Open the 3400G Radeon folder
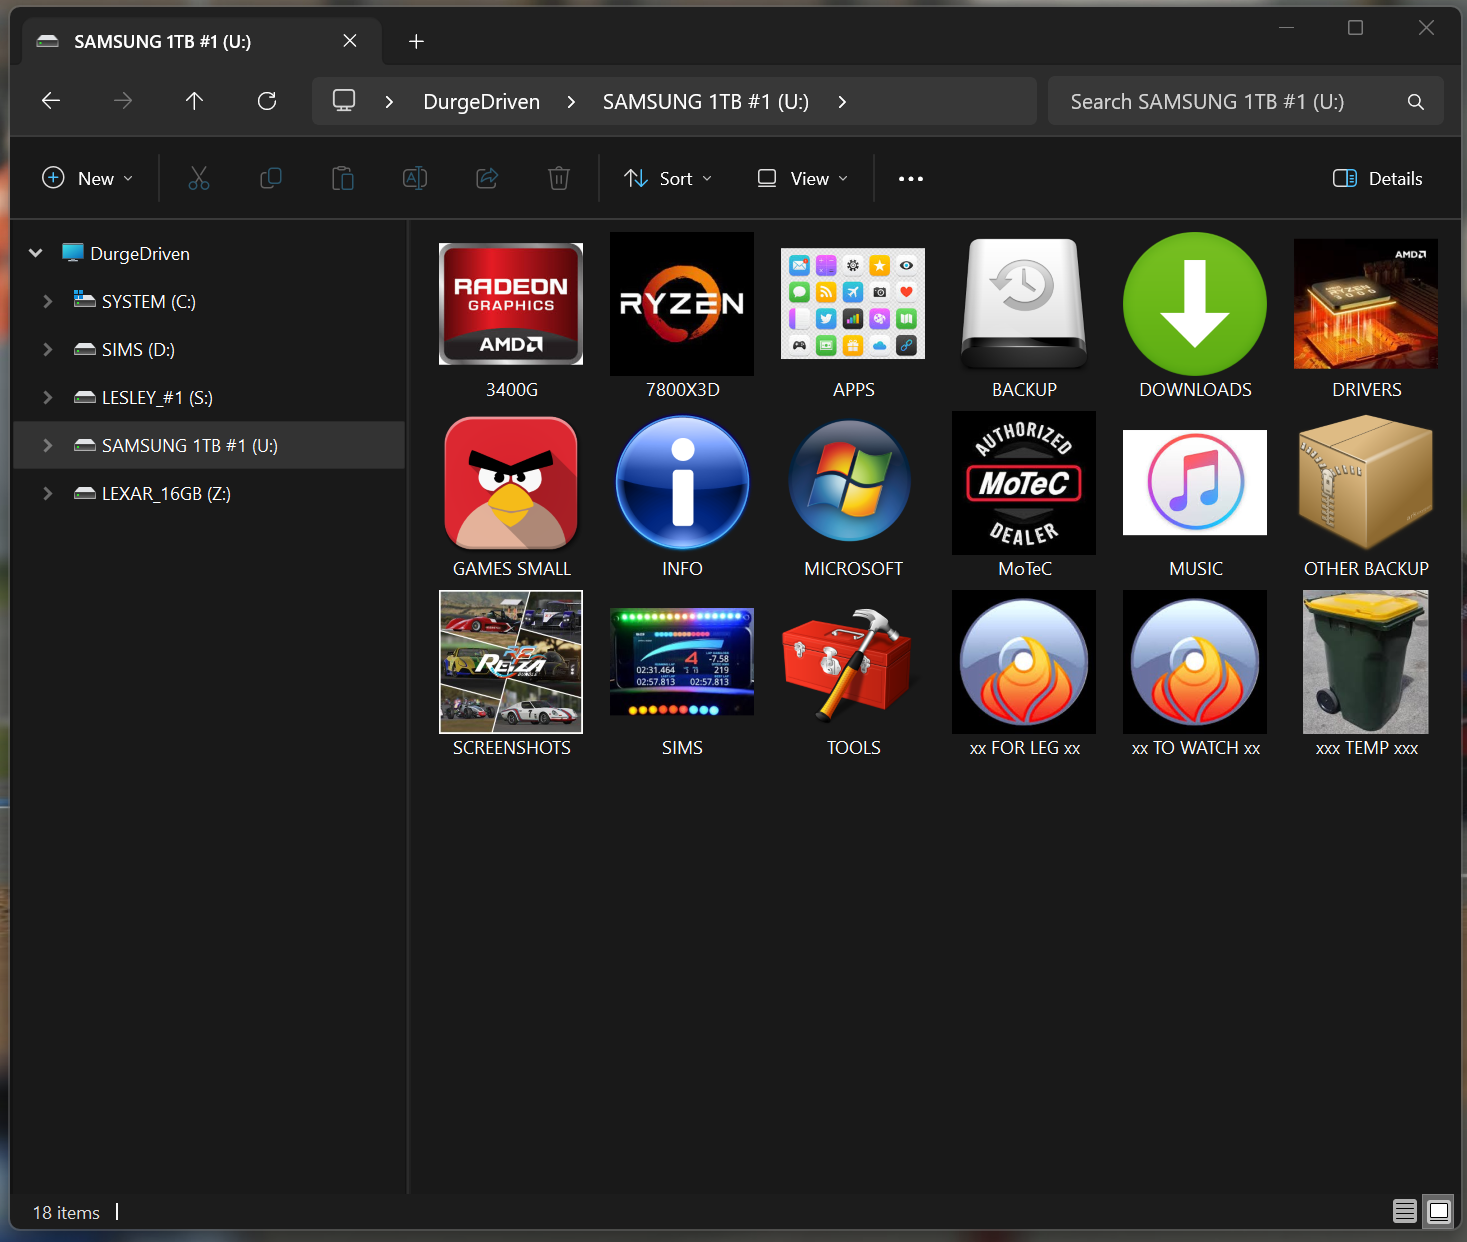The image size is (1467, 1242). [511, 304]
